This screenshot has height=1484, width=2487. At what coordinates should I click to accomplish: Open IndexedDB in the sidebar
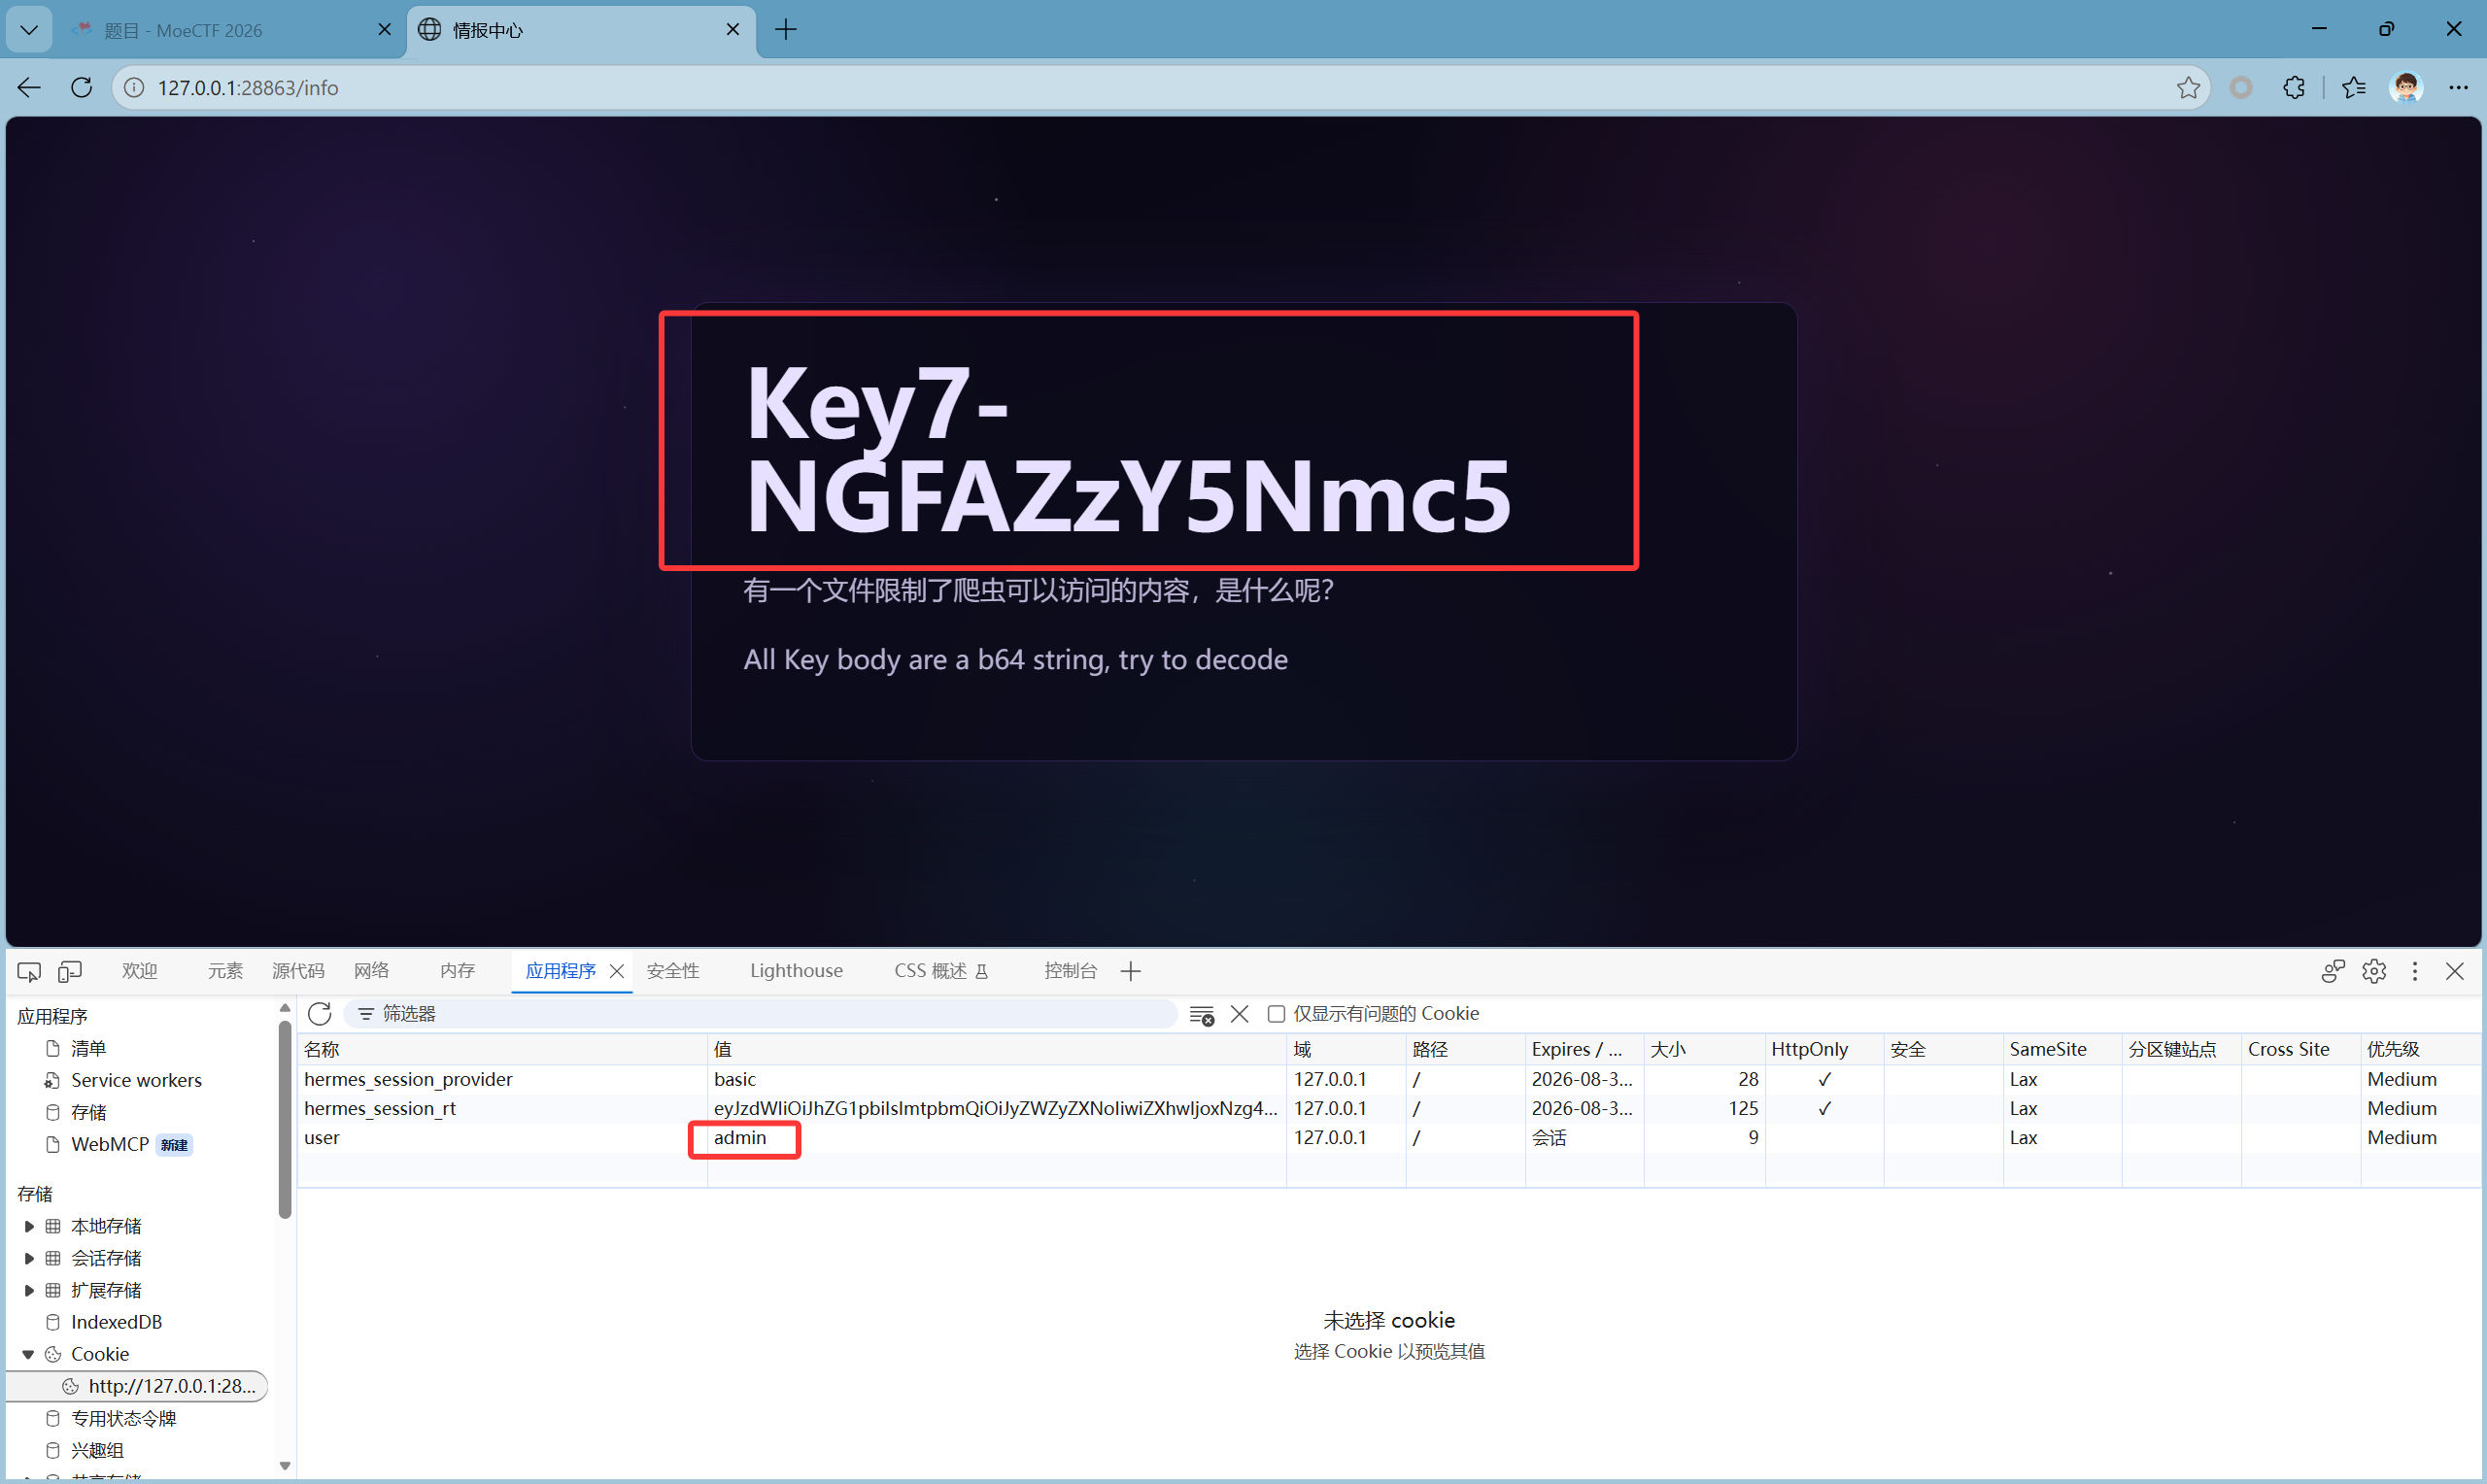116,1323
